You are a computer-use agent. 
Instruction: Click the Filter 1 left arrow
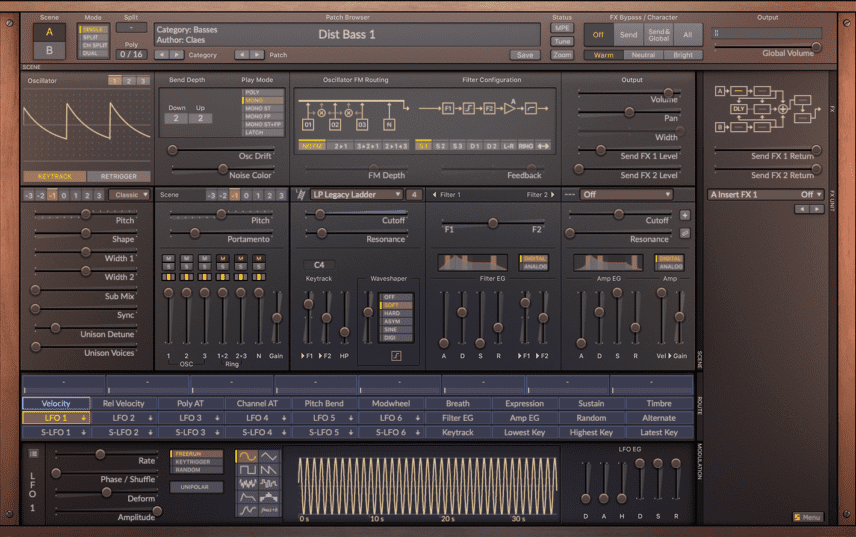[435, 194]
